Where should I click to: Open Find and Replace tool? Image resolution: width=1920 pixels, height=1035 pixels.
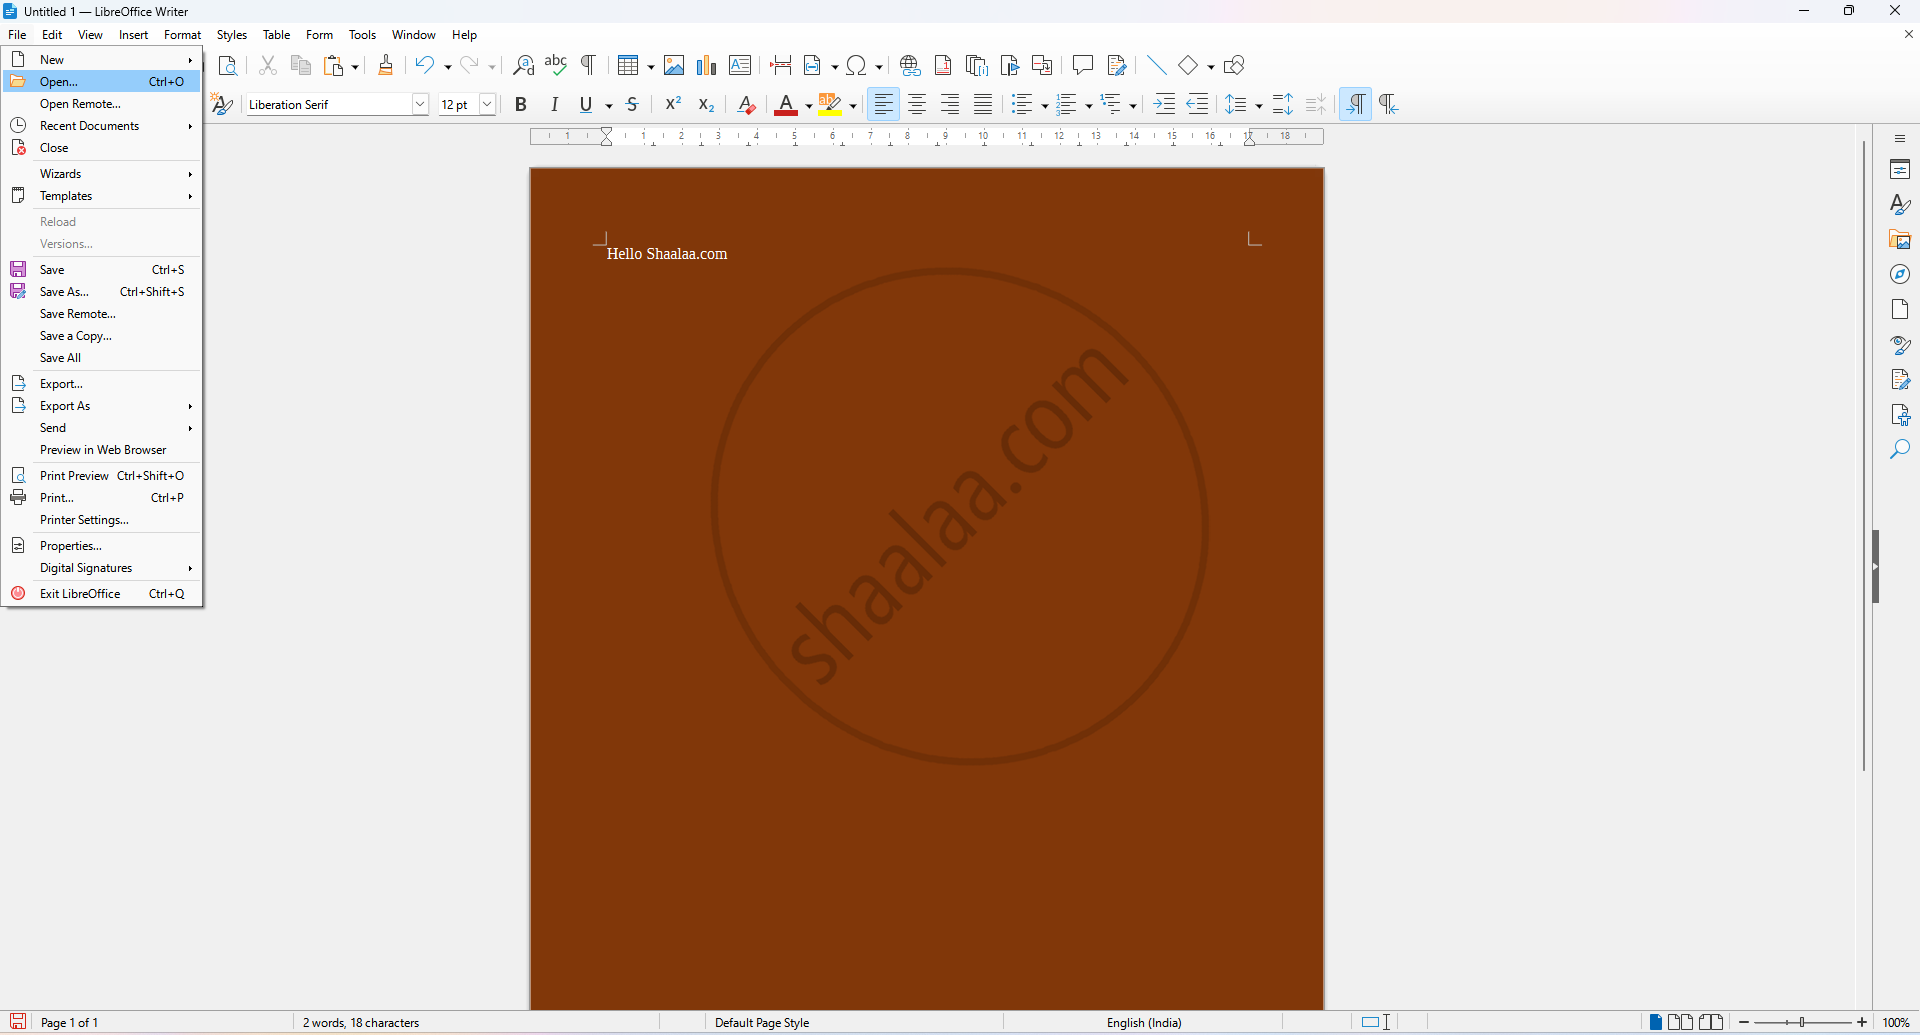(x=523, y=66)
